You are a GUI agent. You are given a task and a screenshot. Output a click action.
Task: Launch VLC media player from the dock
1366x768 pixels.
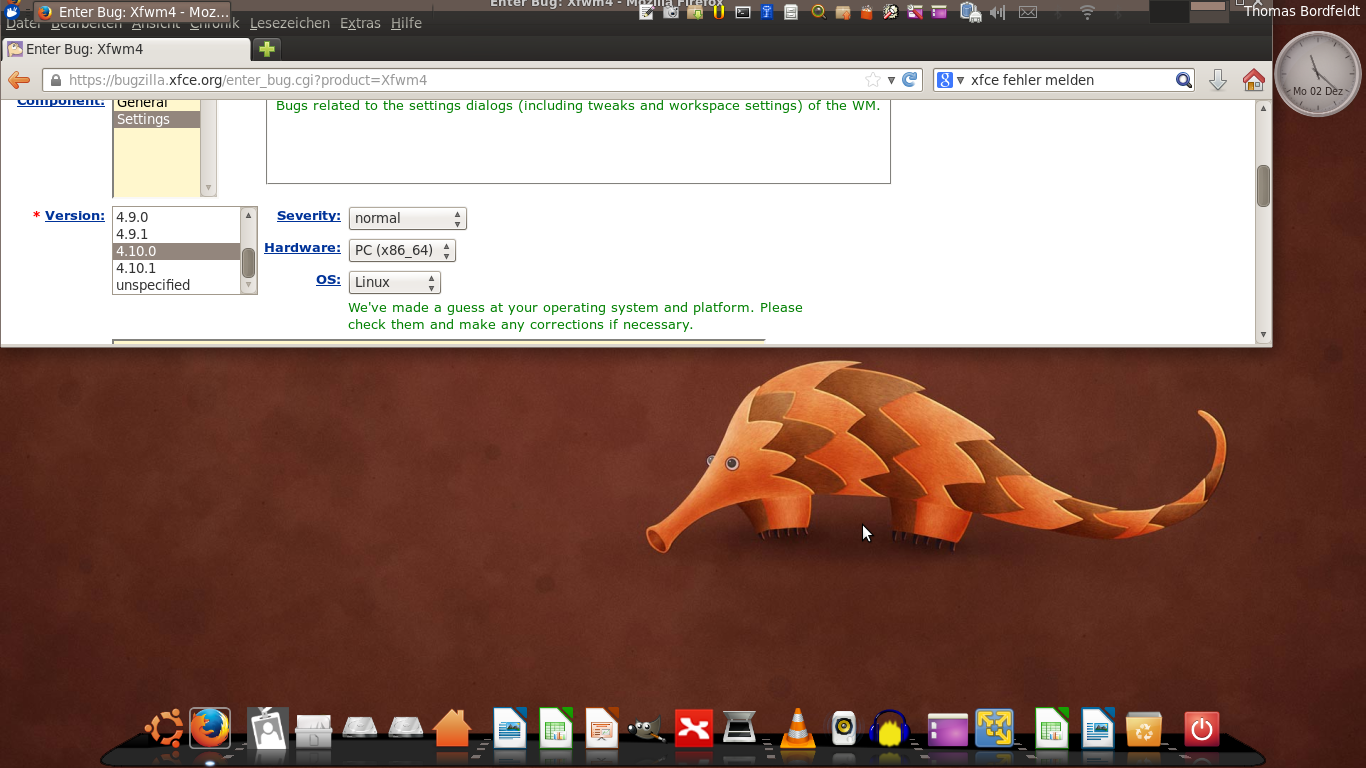(797, 729)
